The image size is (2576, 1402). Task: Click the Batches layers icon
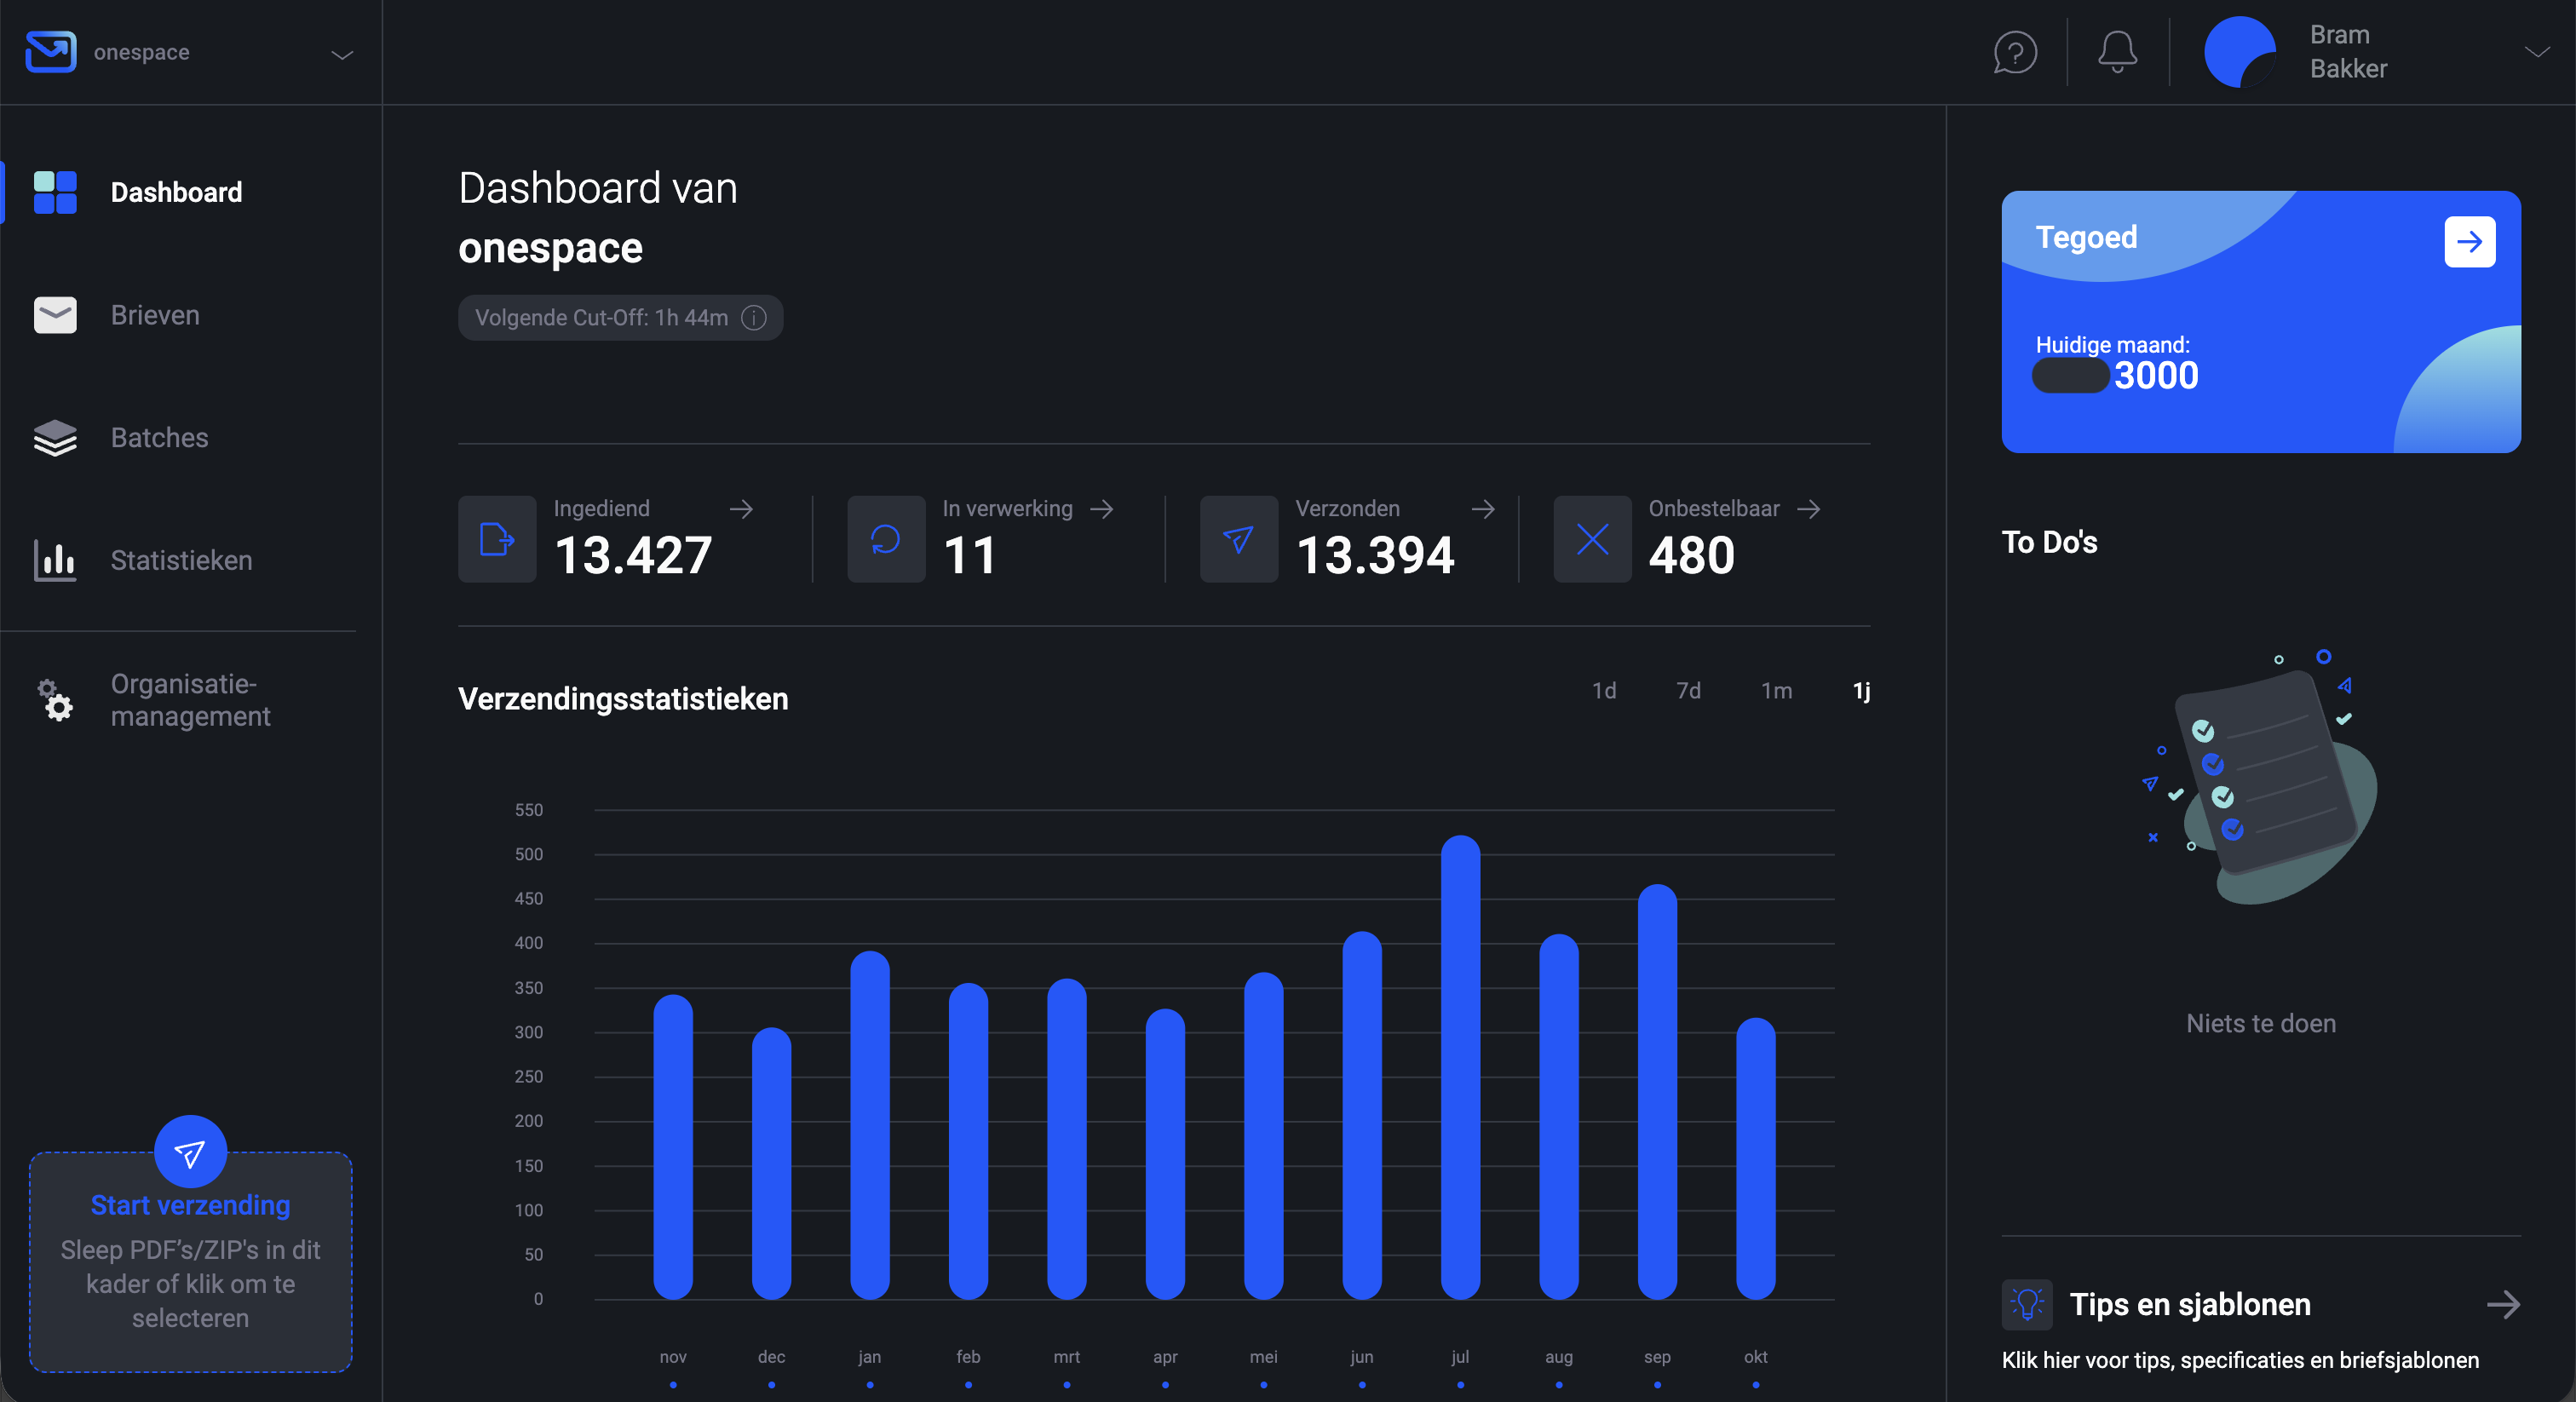[55, 438]
